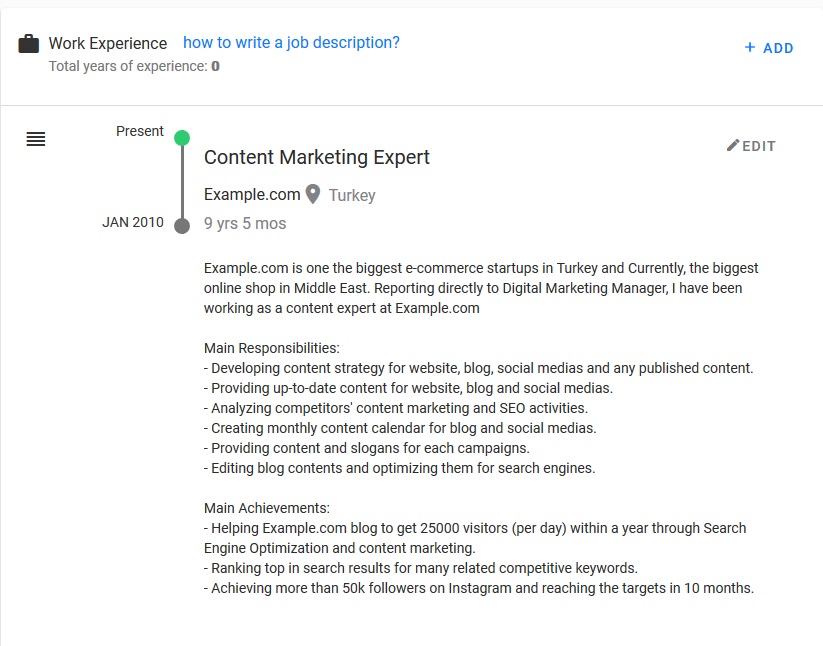Click the plus icon beside ADD
Image resolution: width=823 pixels, height=646 pixels.
750,47
